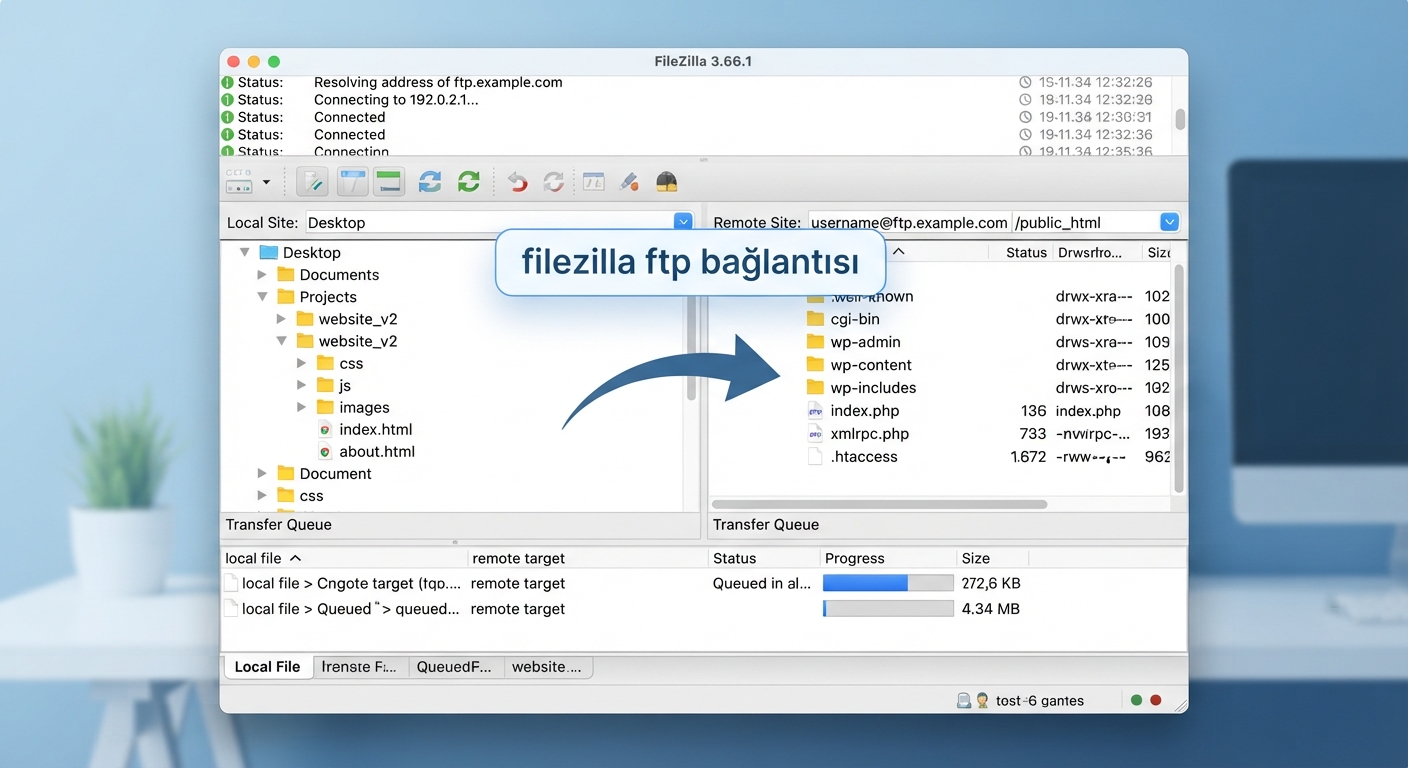
Task: Select the wp-admin folder icon
Action: click(815, 342)
